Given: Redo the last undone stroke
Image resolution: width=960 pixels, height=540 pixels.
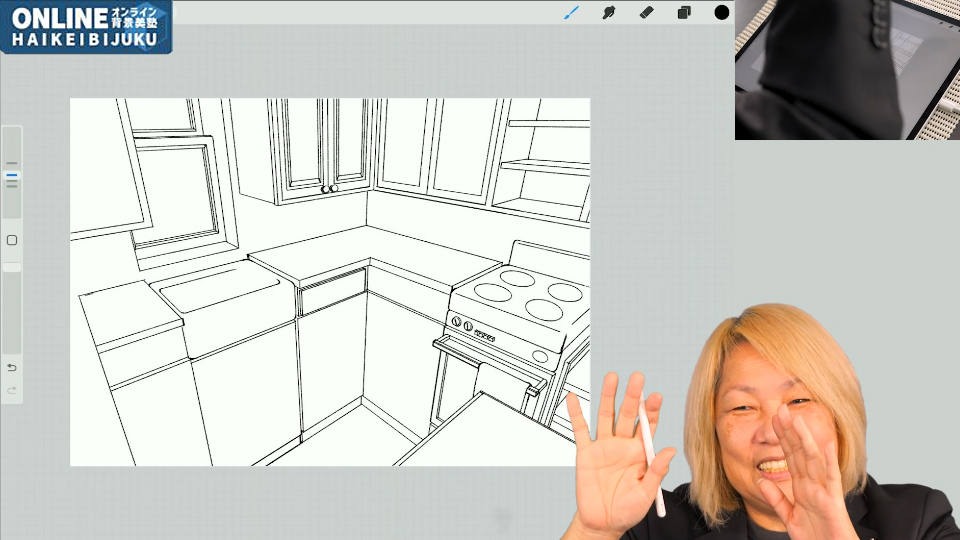Looking at the screenshot, I should (x=12, y=390).
